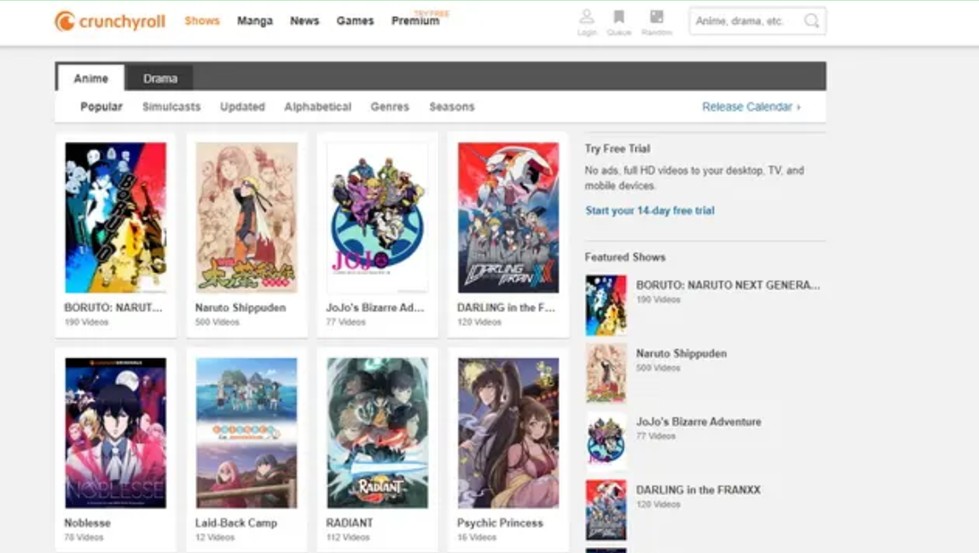The width and height of the screenshot is (979, 553).
Task: Open the Psychic Princess poster
Action: [x=508, y=433]
